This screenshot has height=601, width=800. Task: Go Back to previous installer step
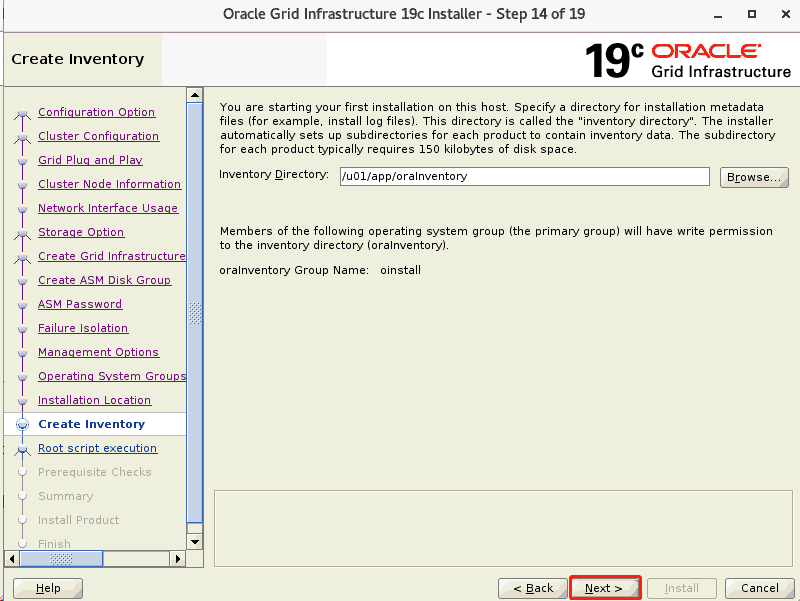point(533,588)
